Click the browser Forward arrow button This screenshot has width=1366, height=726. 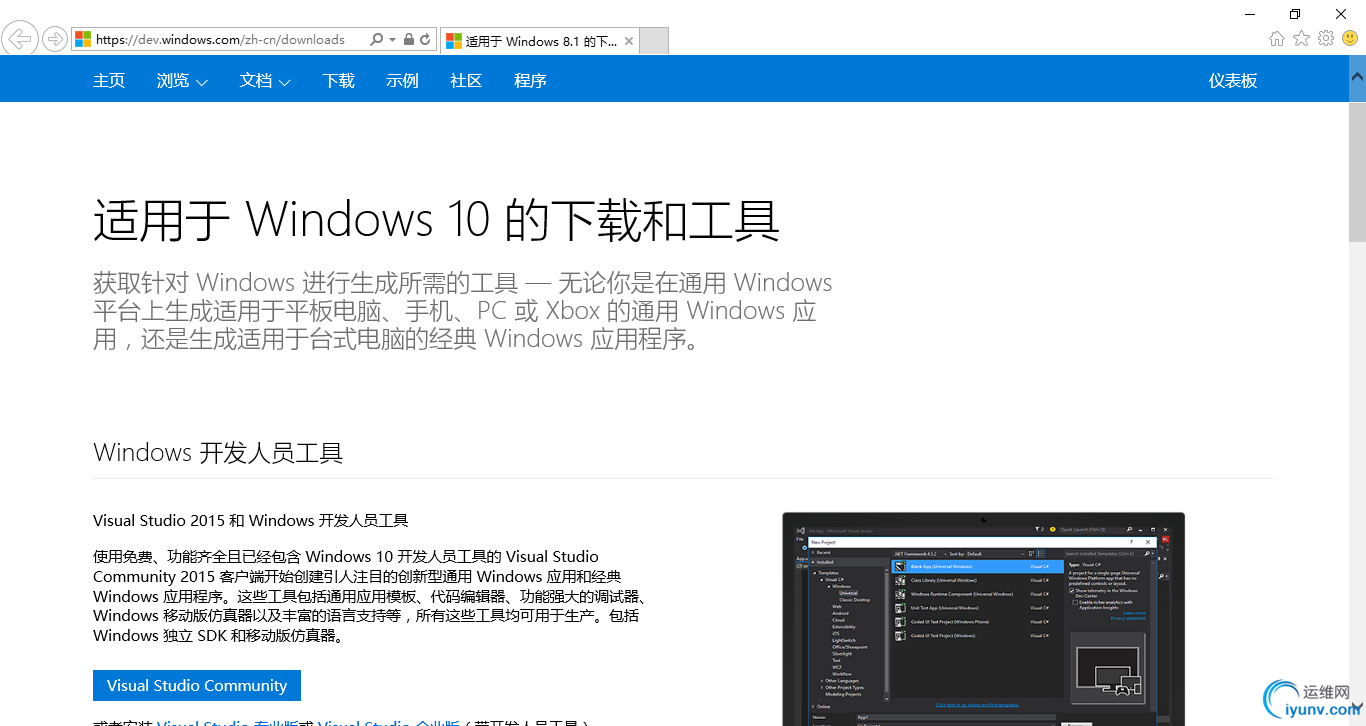click(55, 40)
